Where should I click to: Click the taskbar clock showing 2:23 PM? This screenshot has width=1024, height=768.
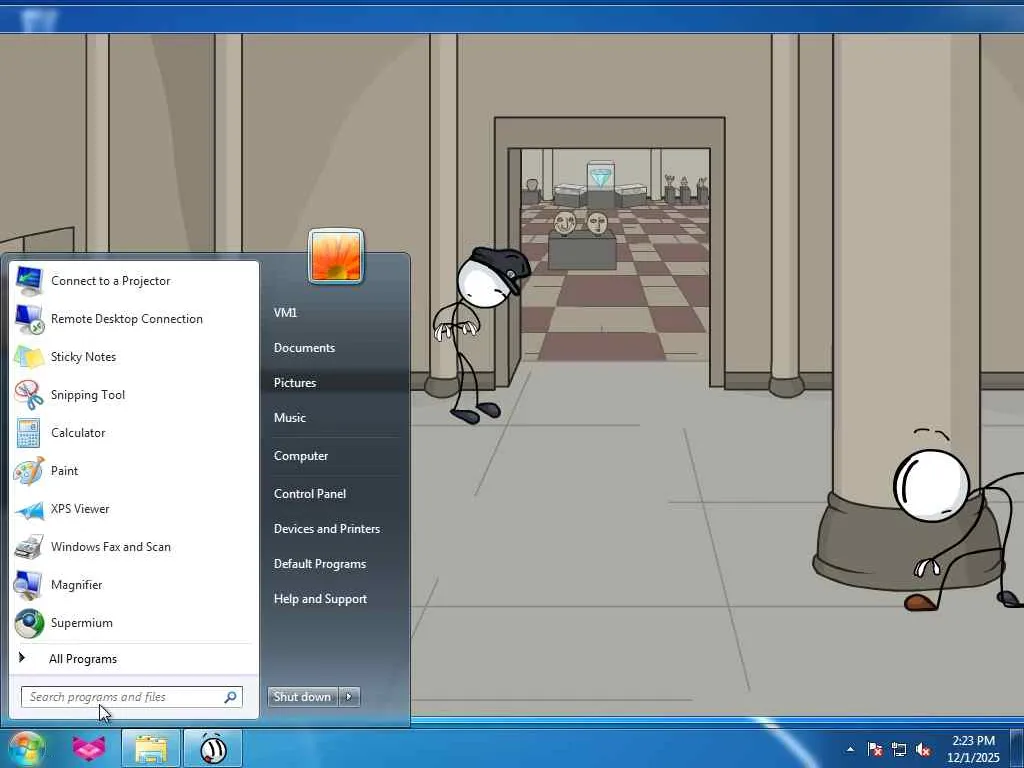pyautogui.click(x=974, y=749)
